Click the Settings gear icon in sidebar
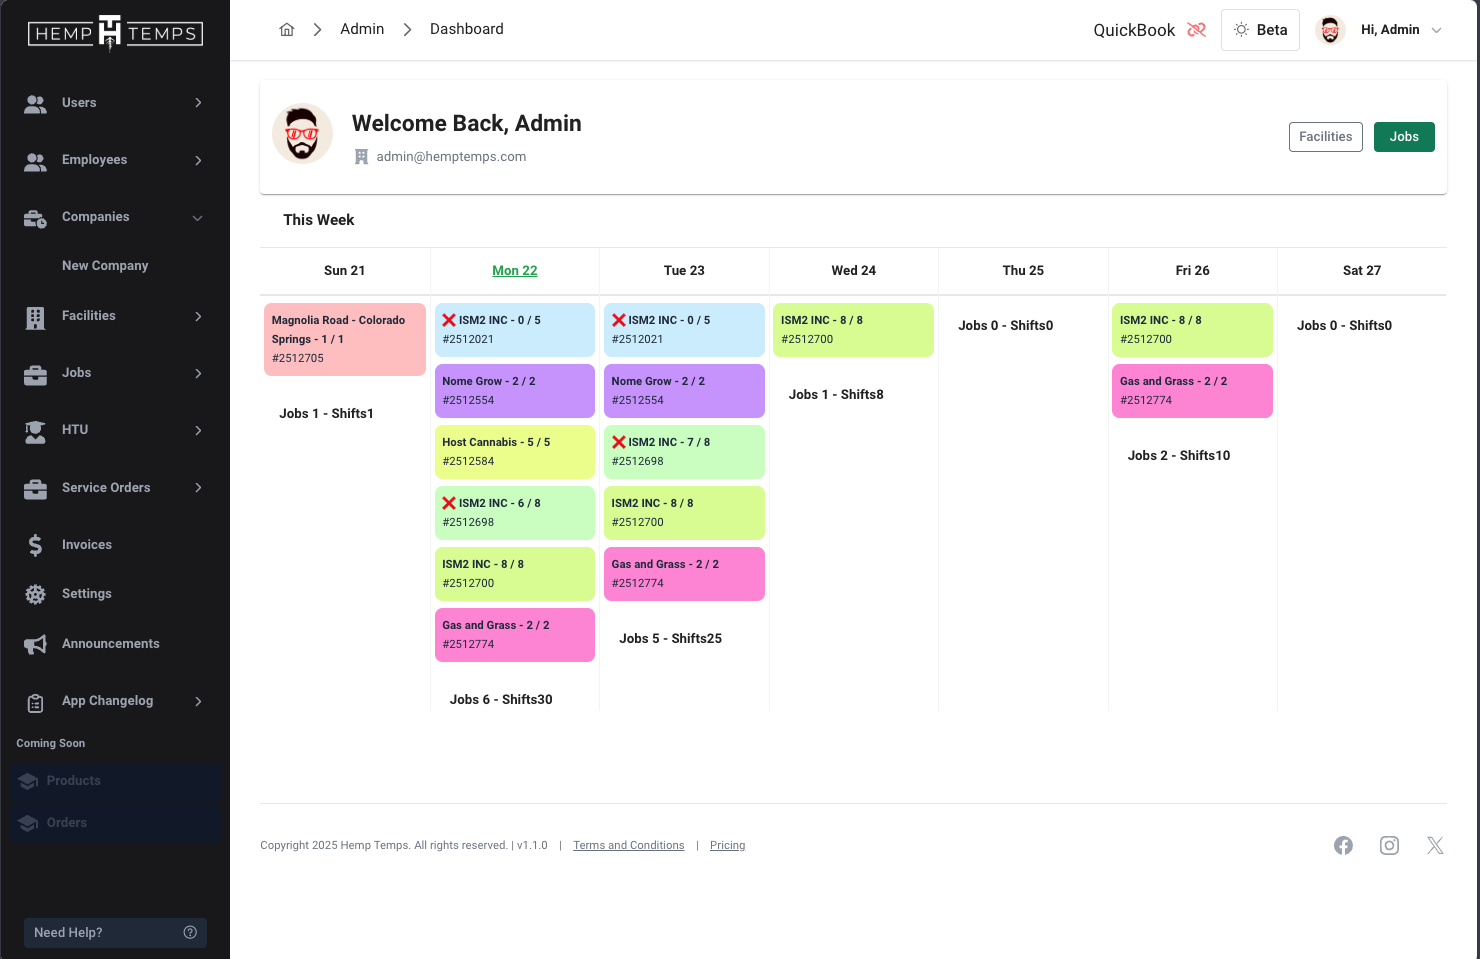The image size is (1480, 959). [x=36, y=595]
